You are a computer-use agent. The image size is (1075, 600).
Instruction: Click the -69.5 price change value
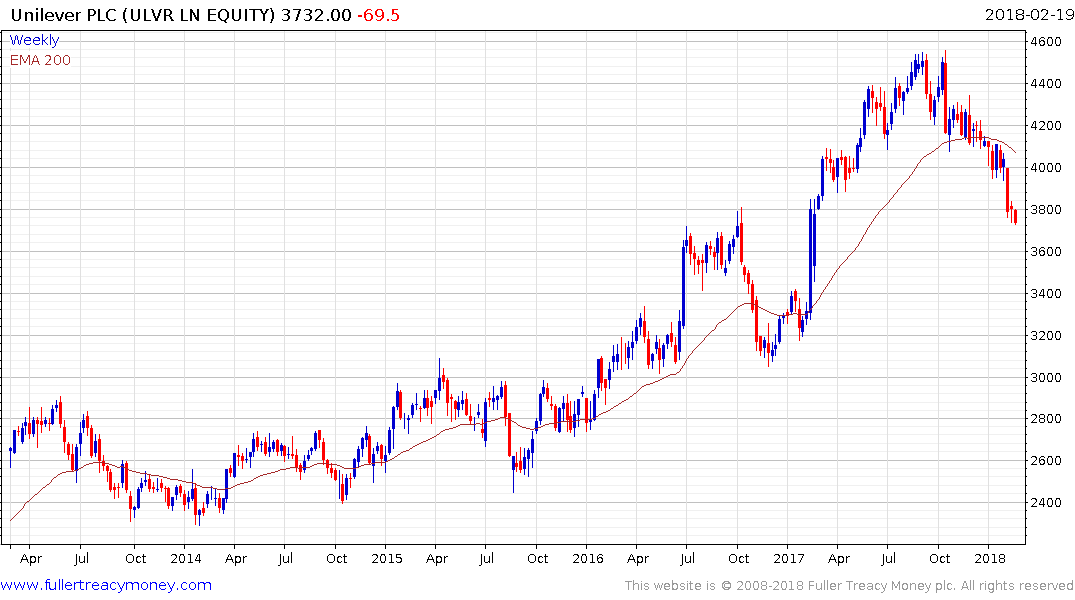point(378,15)
